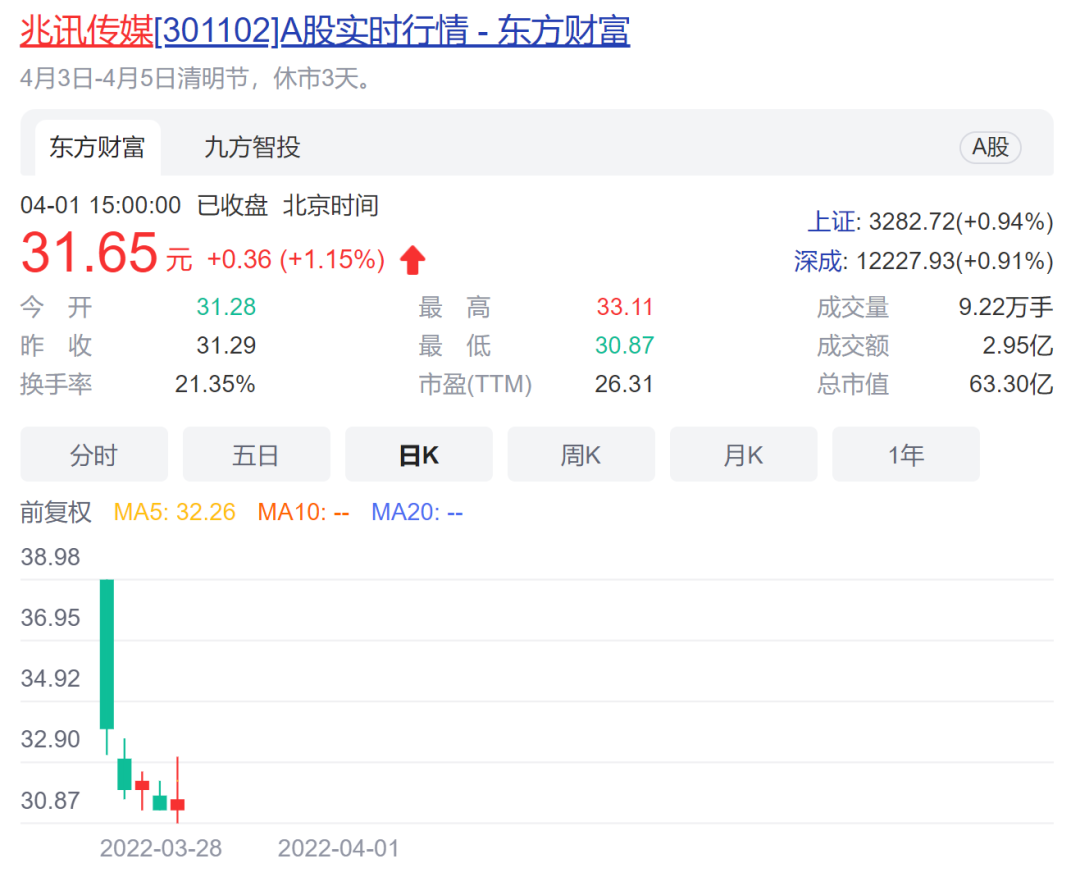Image resolution: width=1080 pixels, height=877 pixels.
Task: Select the 日K chart view
Action: [x=419, y=455]
